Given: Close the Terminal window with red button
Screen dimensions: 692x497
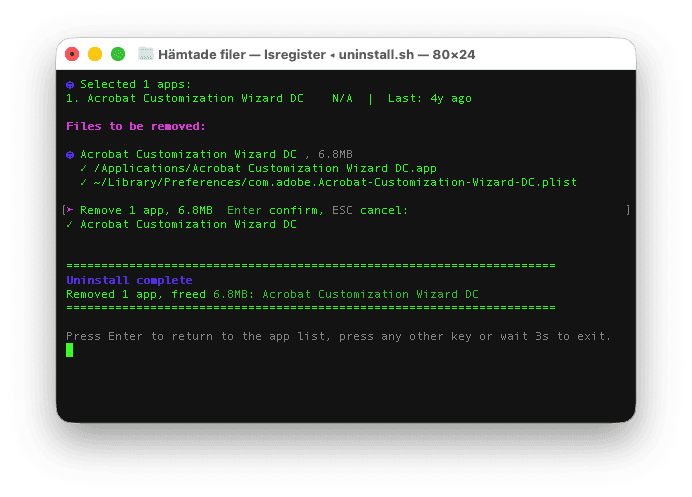Looking at the screenshot, I should coord(72,54).
